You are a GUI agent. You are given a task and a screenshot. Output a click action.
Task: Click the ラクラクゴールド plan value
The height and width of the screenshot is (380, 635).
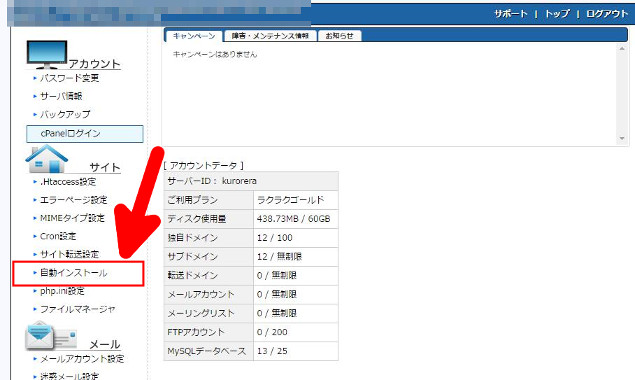pyautogui.click(x=291, y=200)
